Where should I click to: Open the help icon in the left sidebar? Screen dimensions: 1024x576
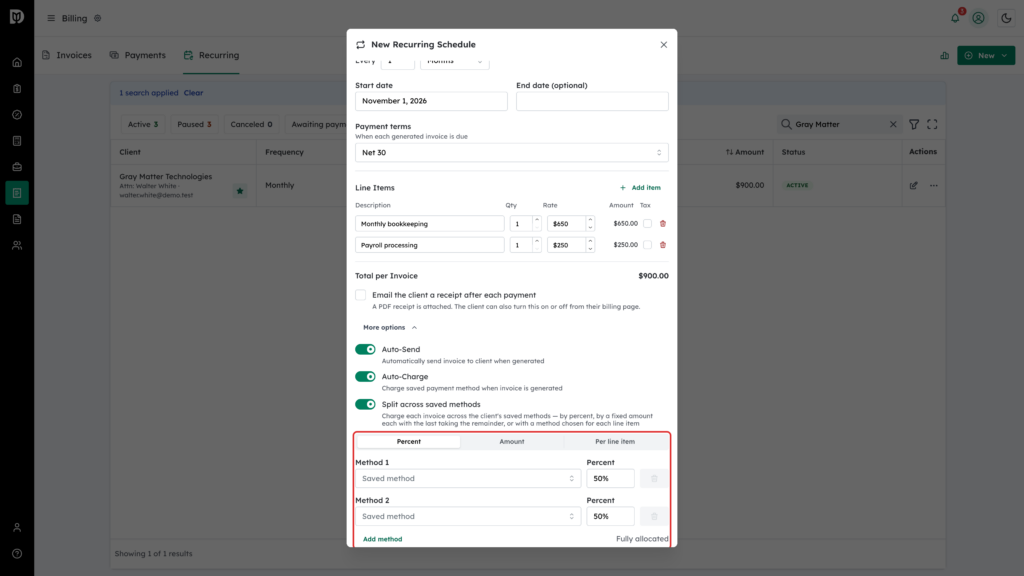pos(17,554)
